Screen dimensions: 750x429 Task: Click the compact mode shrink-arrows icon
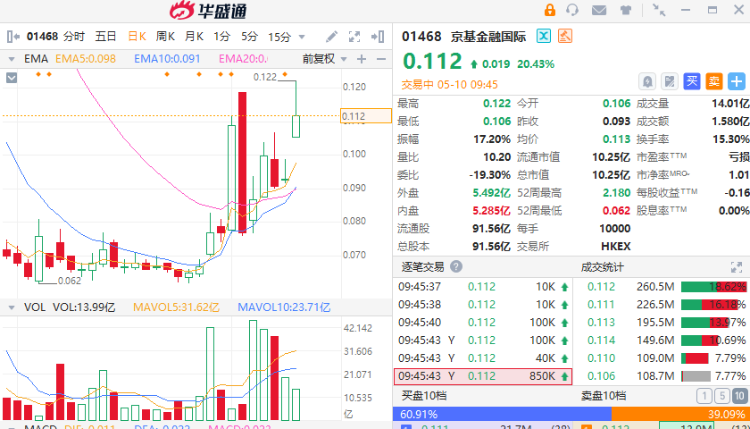coord(659,10)
